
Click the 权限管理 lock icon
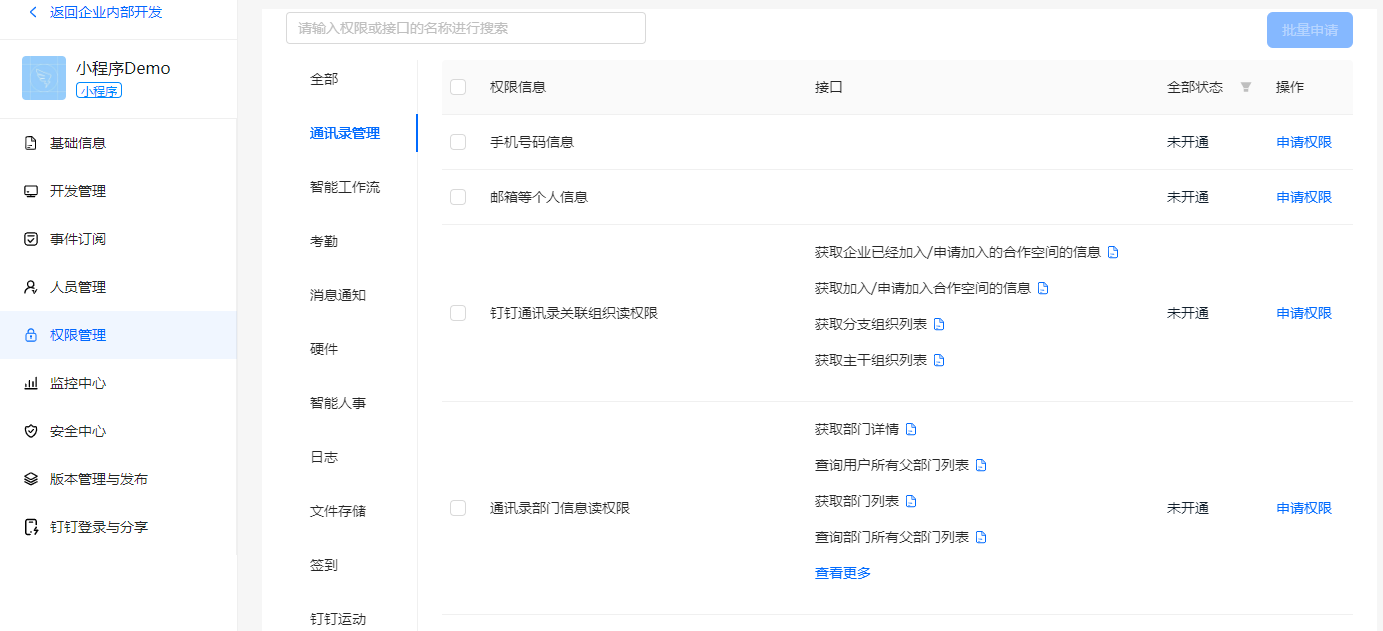coord(31,335)
